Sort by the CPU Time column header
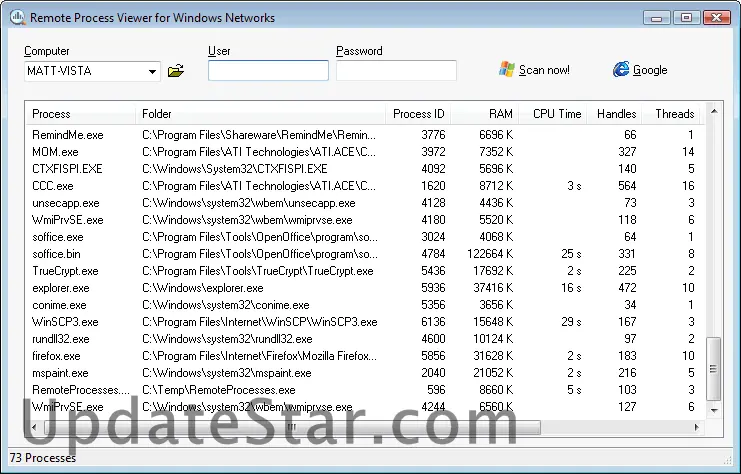Viewport: 741px width, 474px height. (x=553, y=114)
